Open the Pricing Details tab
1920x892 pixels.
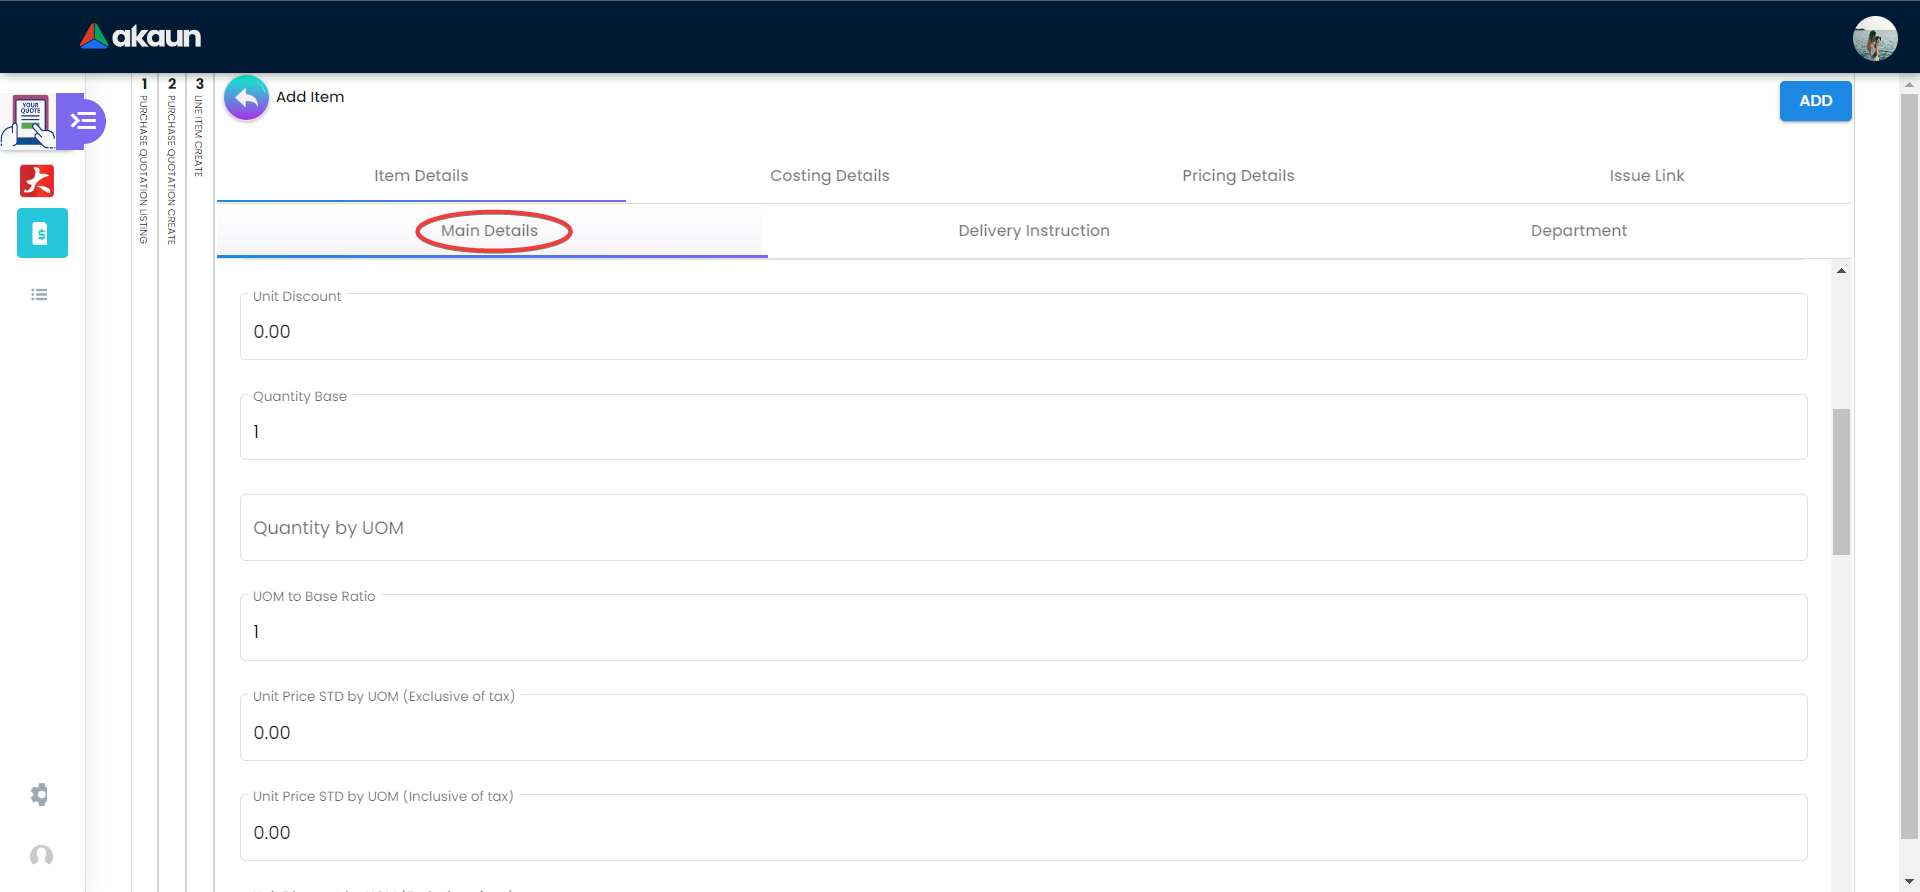pyautogui.click(x=1238, y=176)
